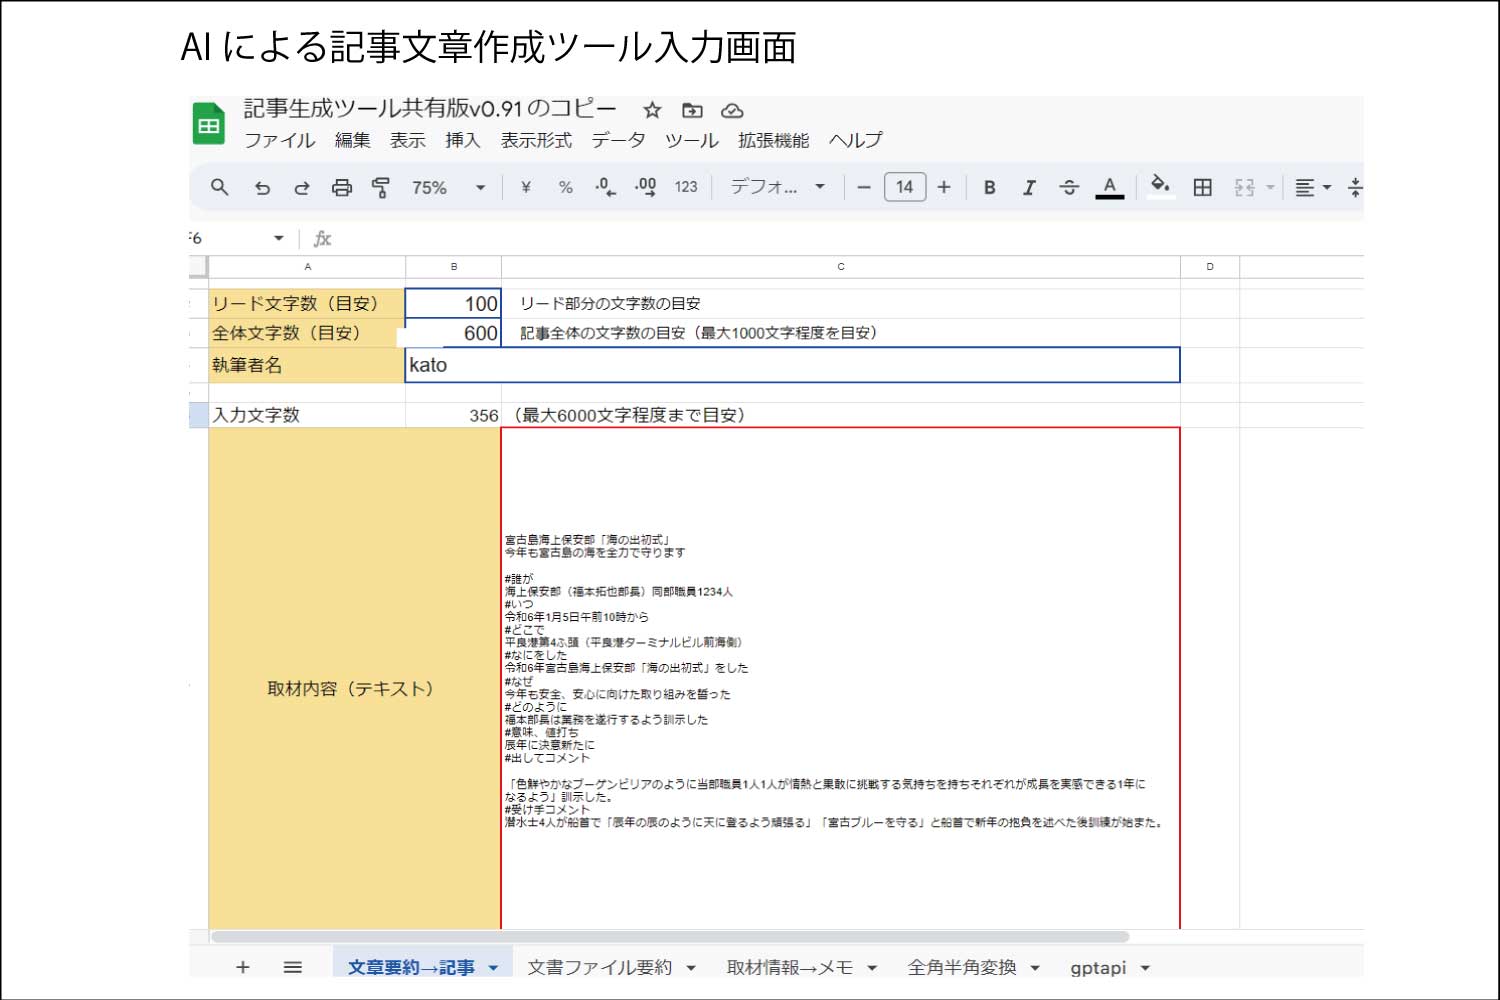The width and height of the screenshot is (1500, 1000).
Task: Click the undo arrow icon
Action: click(x=262, y=187)
